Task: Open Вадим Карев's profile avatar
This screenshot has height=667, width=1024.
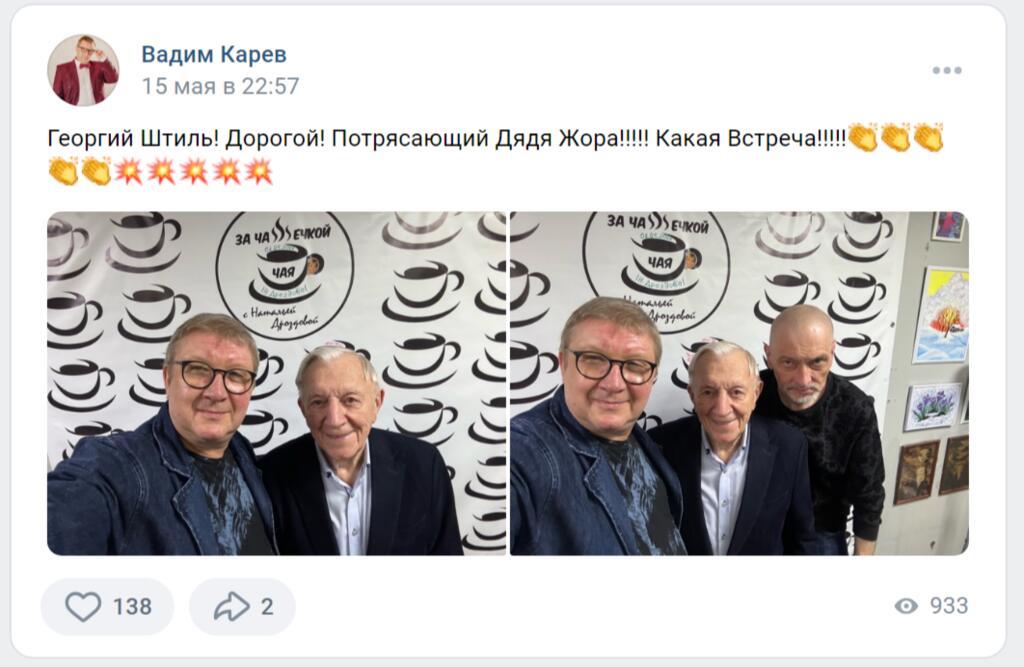Action: click(83, 70)
